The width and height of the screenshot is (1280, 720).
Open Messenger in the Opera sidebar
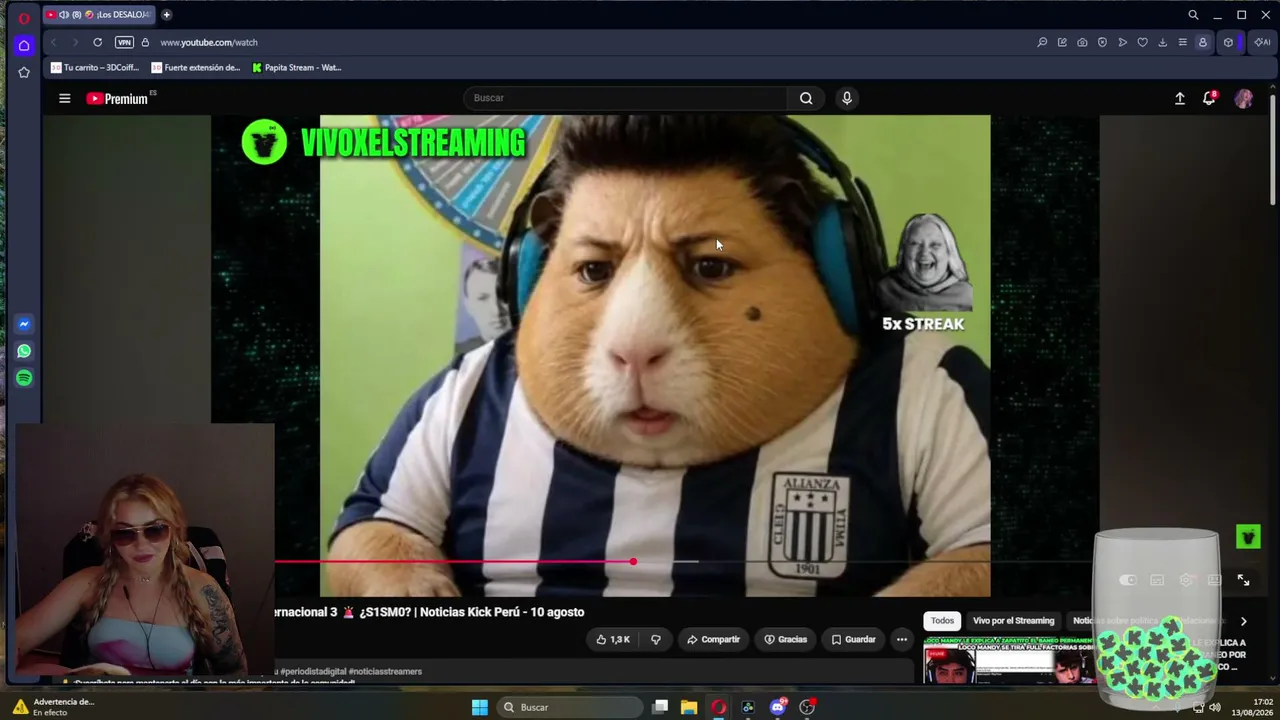click(24, 324)
